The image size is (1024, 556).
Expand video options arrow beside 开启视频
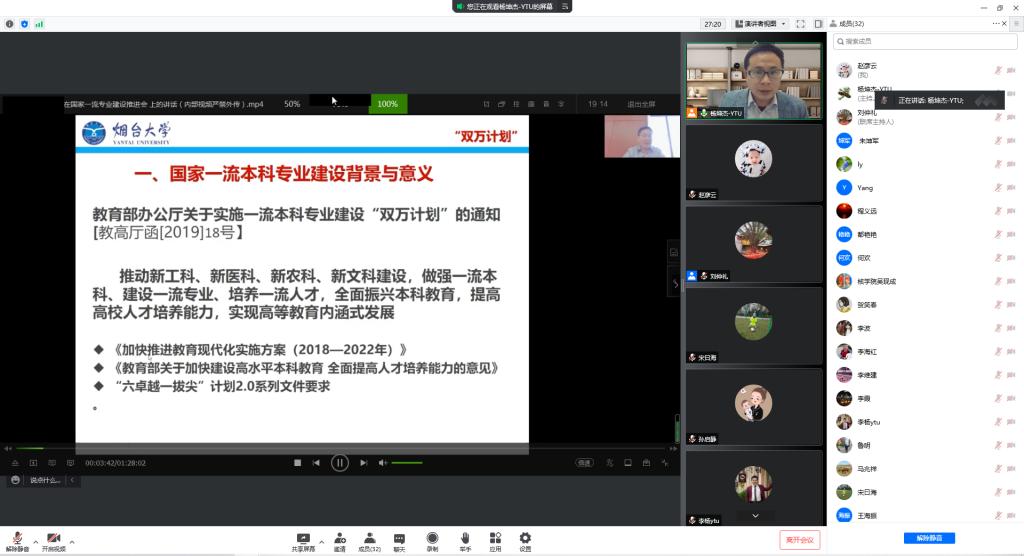(72, 541)
